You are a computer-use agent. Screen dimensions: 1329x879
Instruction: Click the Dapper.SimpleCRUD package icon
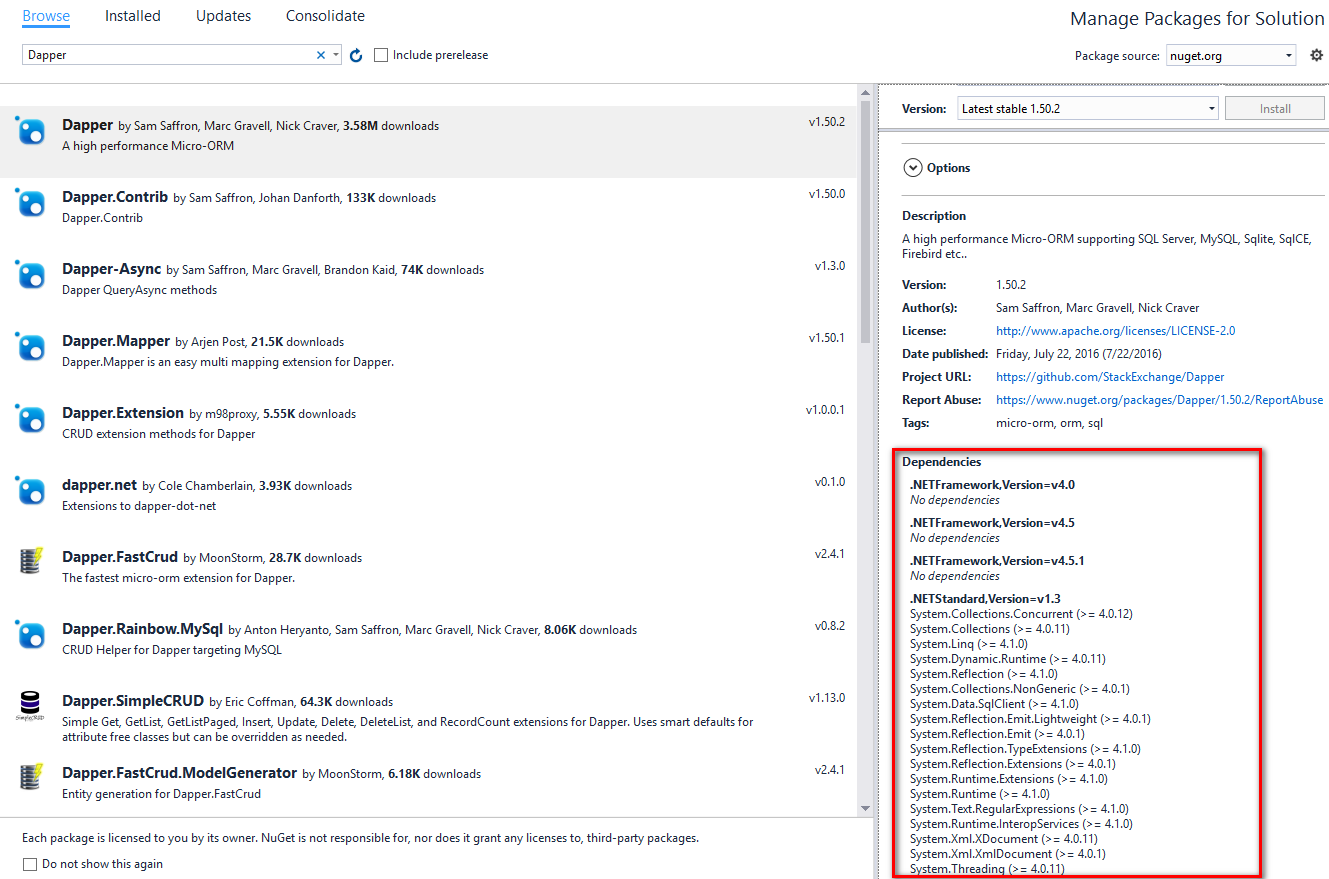(32, 706)
